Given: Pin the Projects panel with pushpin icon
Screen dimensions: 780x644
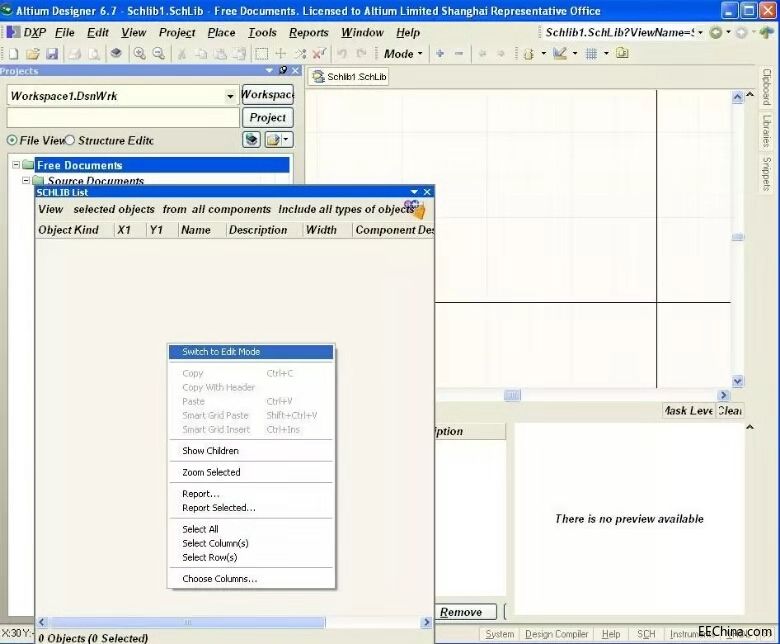Looking at the screenshot, I should click(283, 71).
